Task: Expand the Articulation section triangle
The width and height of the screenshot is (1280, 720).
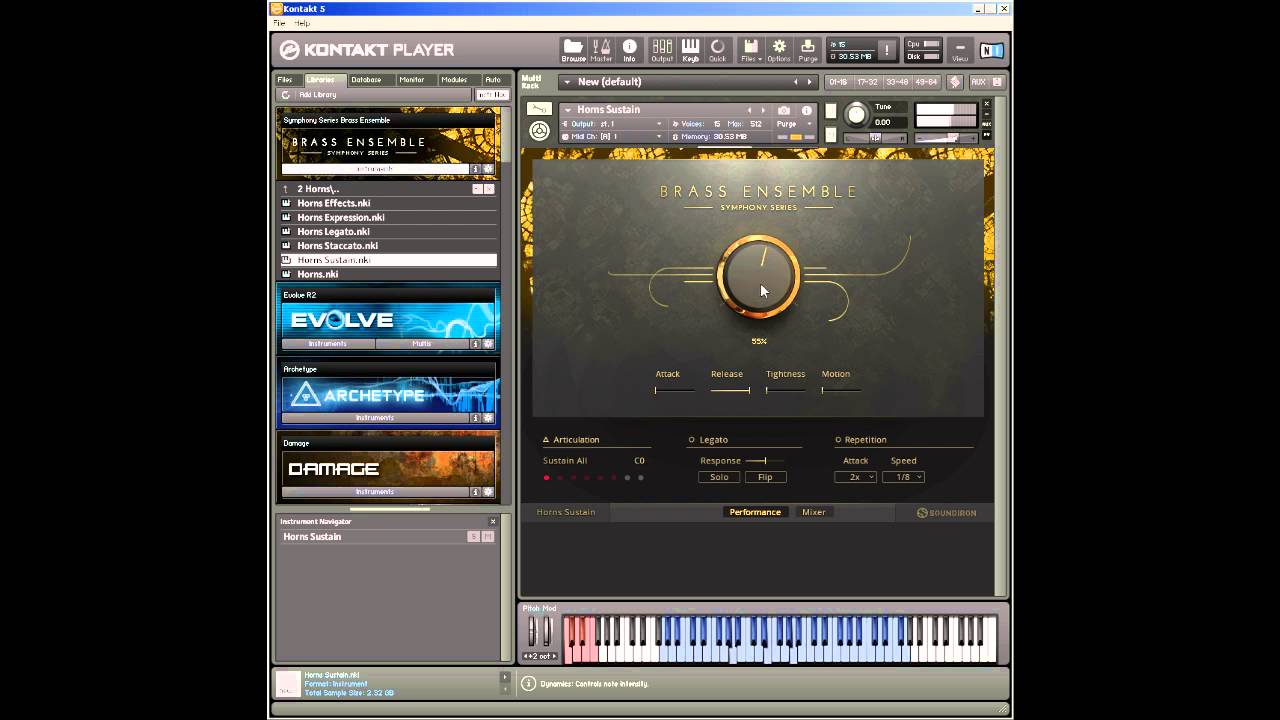Action: click(x=546, y=440)
